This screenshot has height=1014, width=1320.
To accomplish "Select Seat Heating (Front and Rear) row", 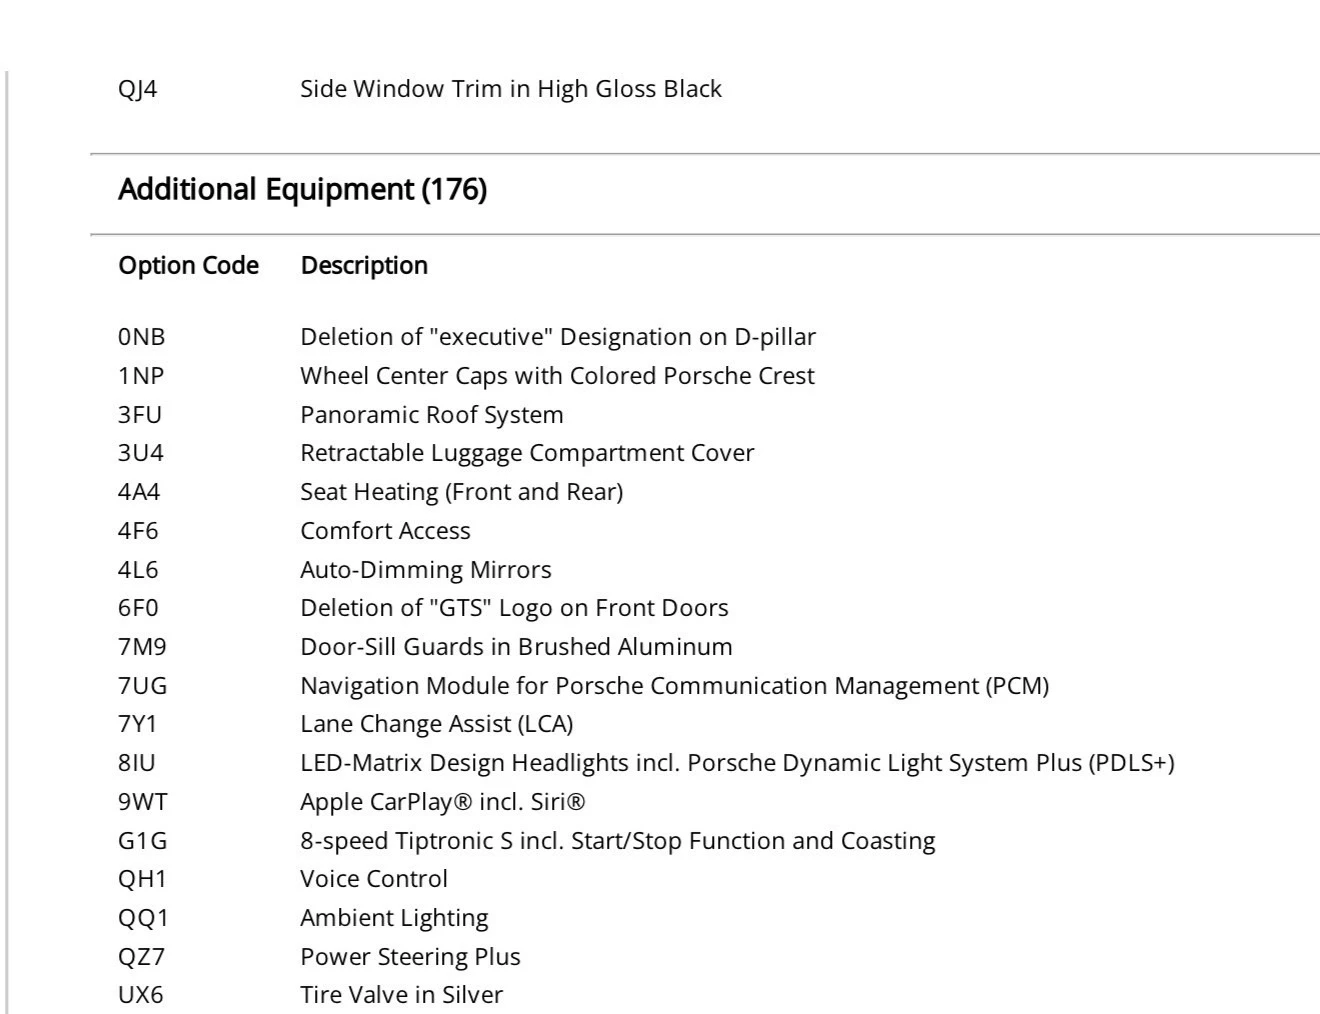I will pos(461,492).
